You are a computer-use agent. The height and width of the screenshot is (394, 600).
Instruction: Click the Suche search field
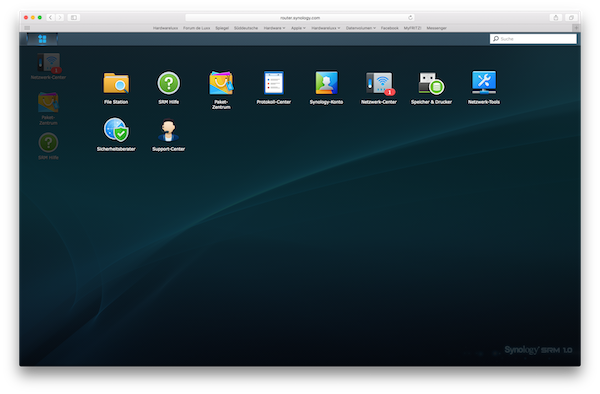click(533, 39)
